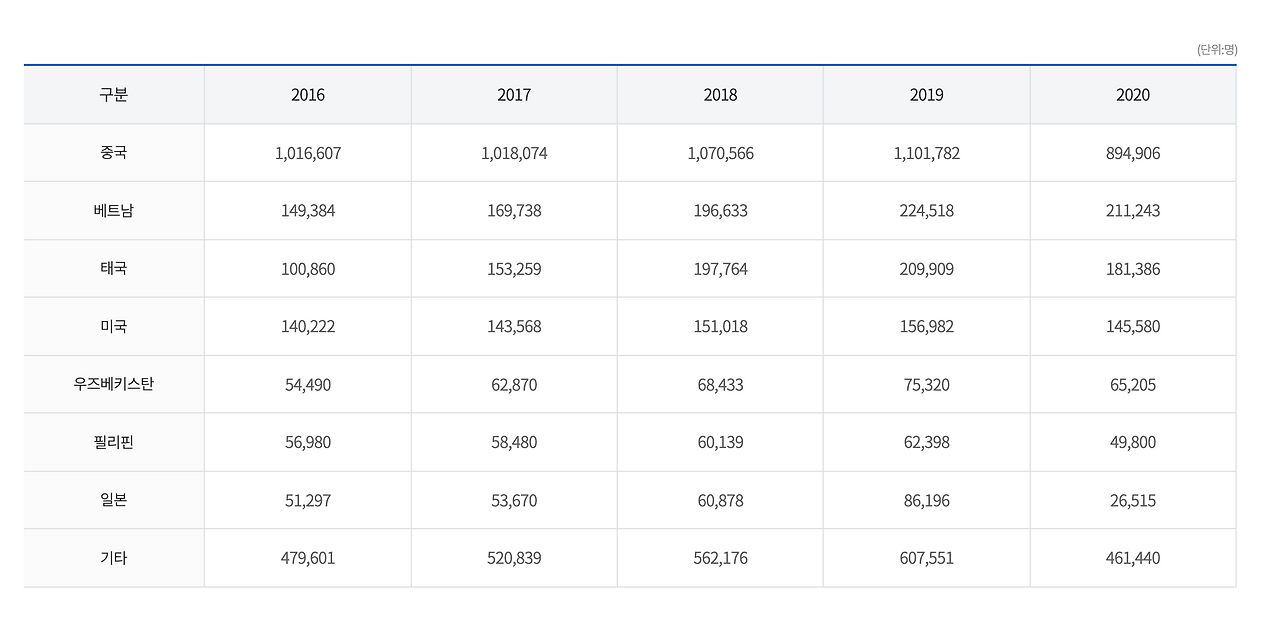Select the 중국 row label
The height and width of the screenshot is (619, 1280).
tap(113, 153)
